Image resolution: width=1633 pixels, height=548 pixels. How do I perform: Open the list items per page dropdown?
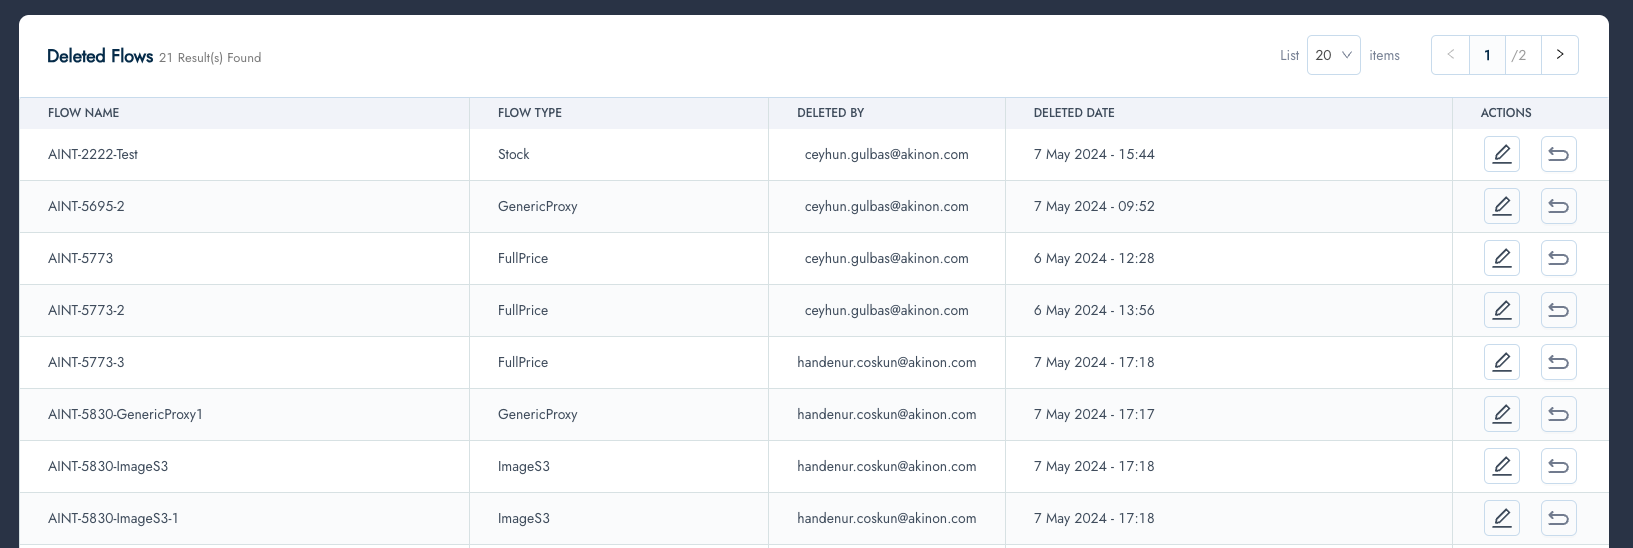[1333, 55]
